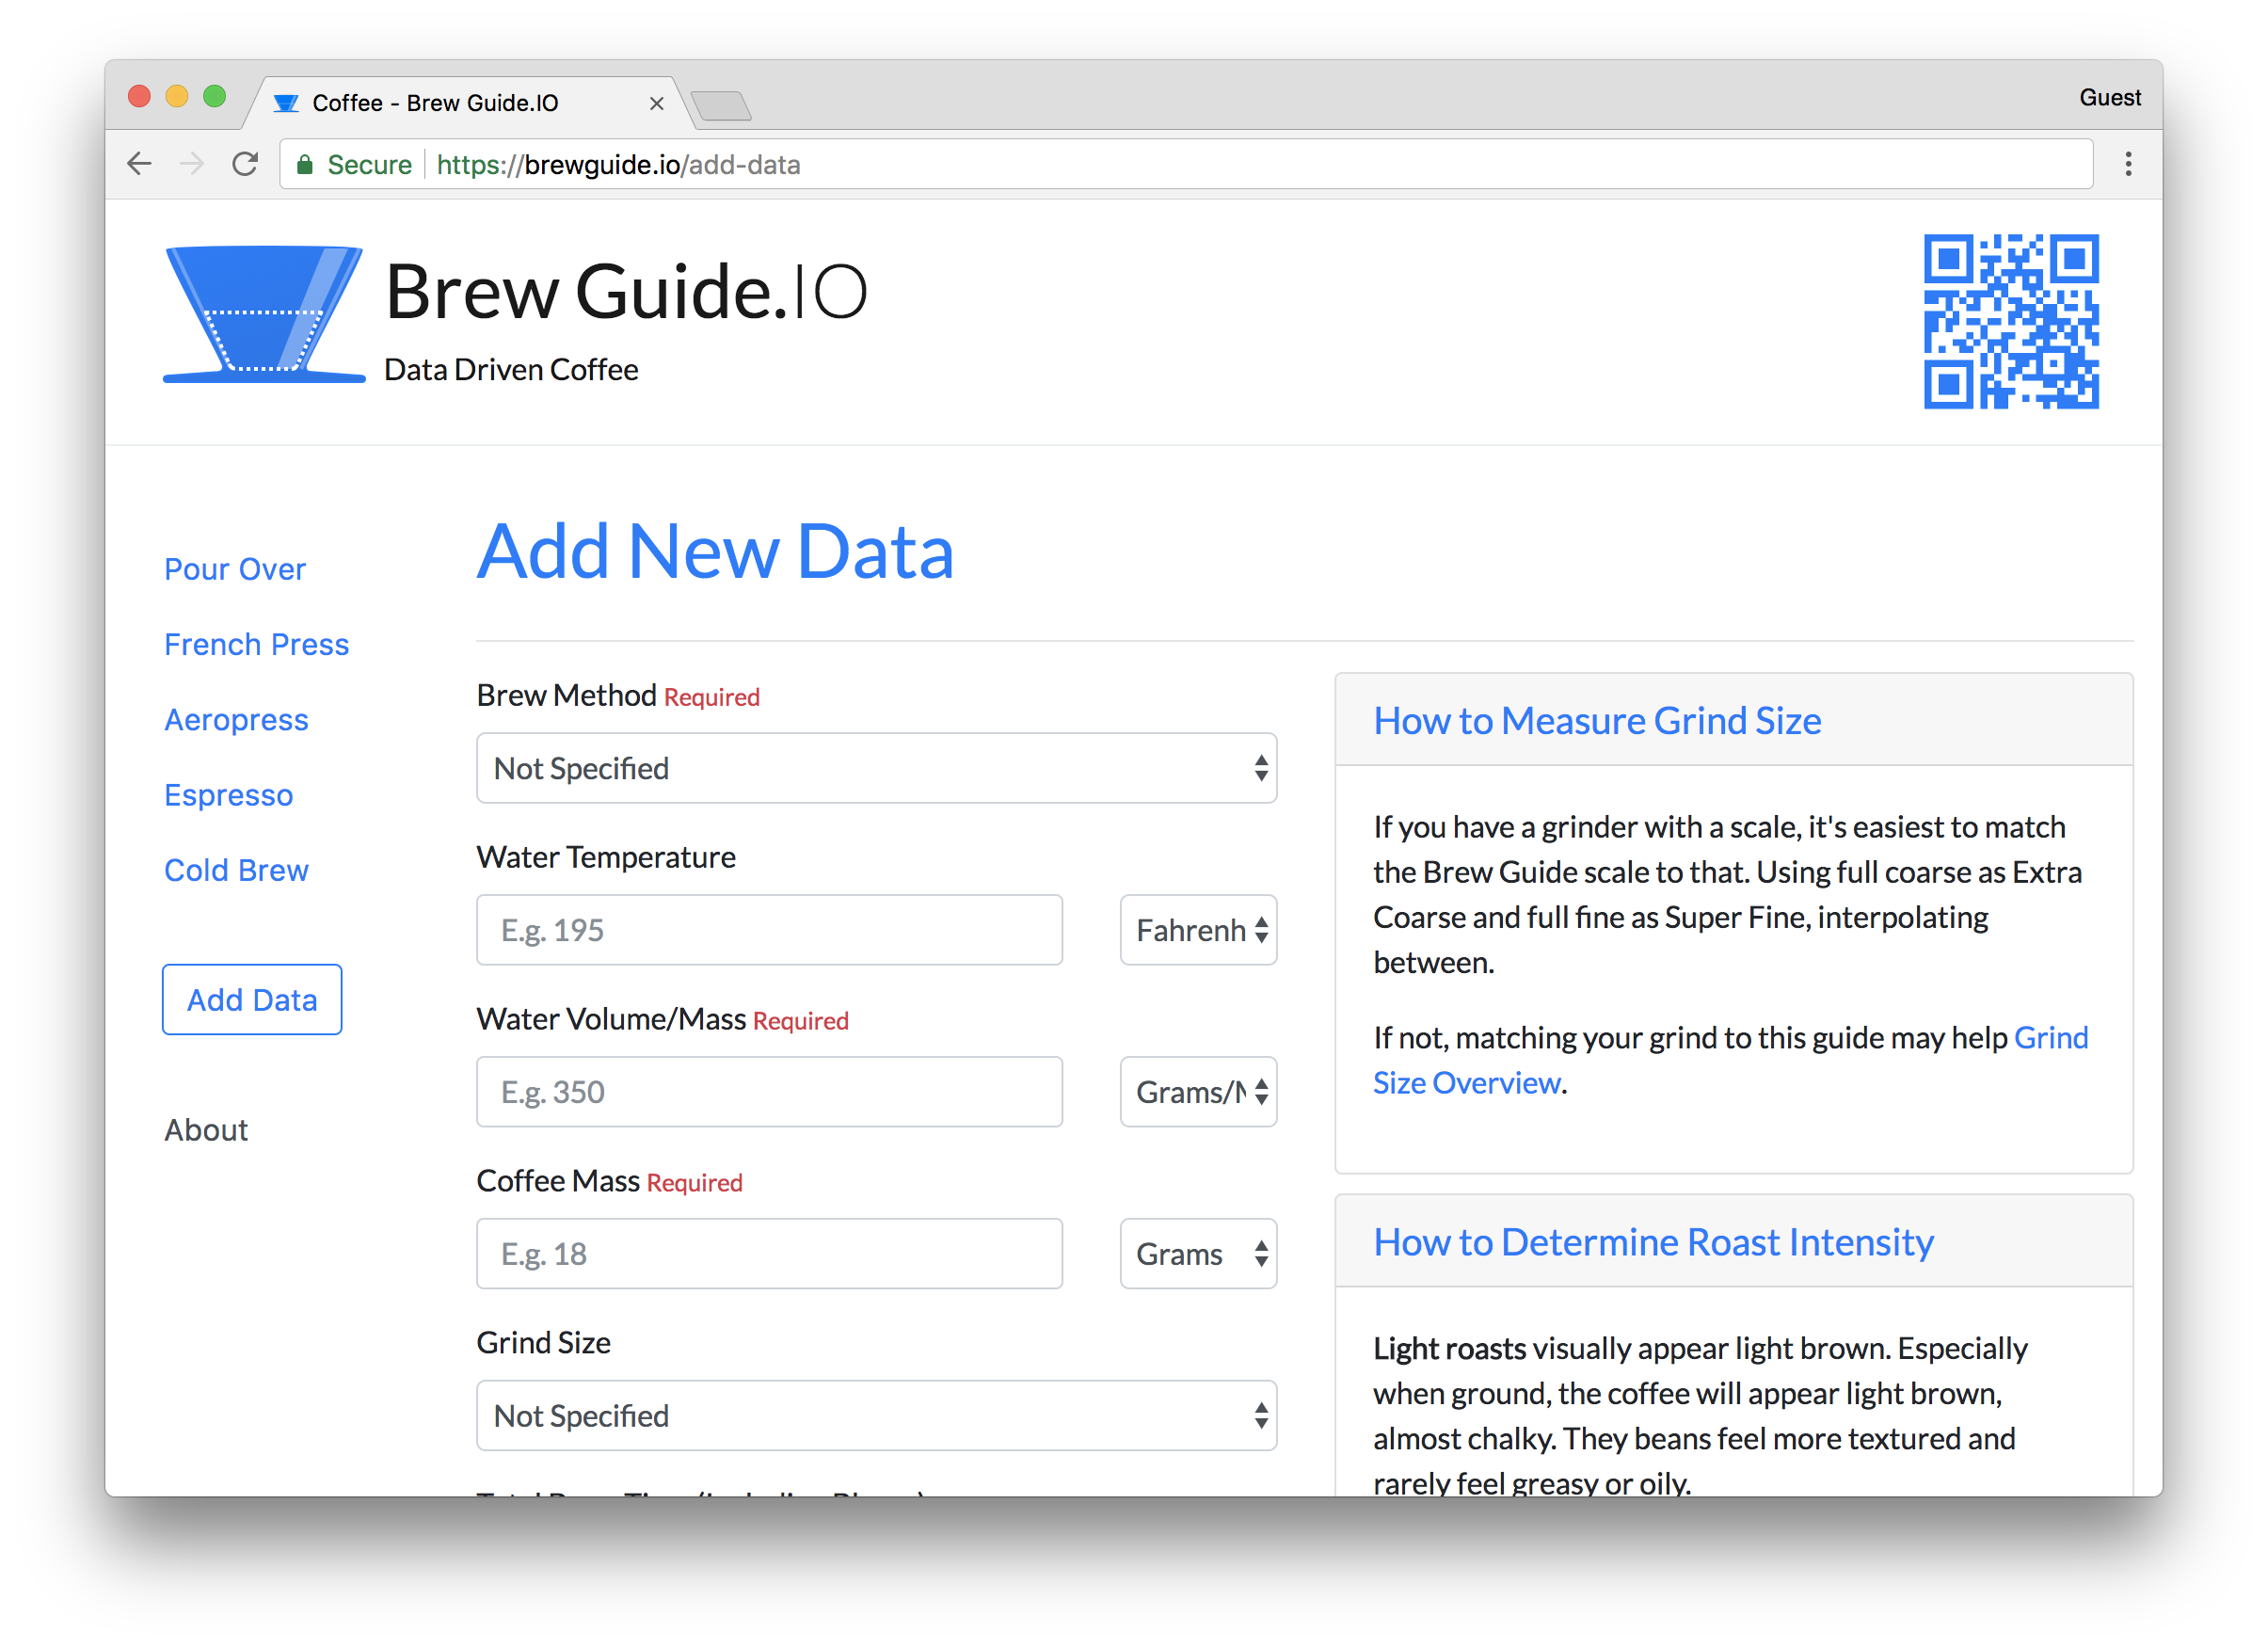The image size is (2268, 1647).
Task: Click the QR code image
Action: pyautogui.click(x=2011, y=321)
